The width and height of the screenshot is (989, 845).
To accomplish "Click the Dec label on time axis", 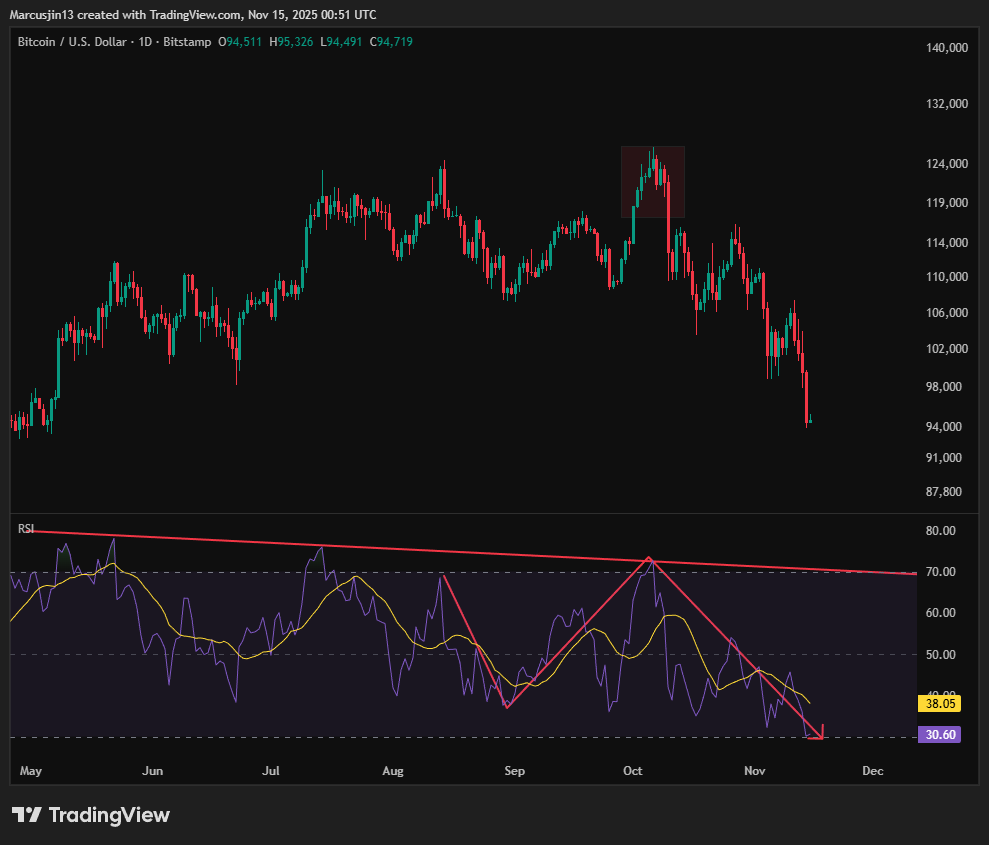I will 873,771.
